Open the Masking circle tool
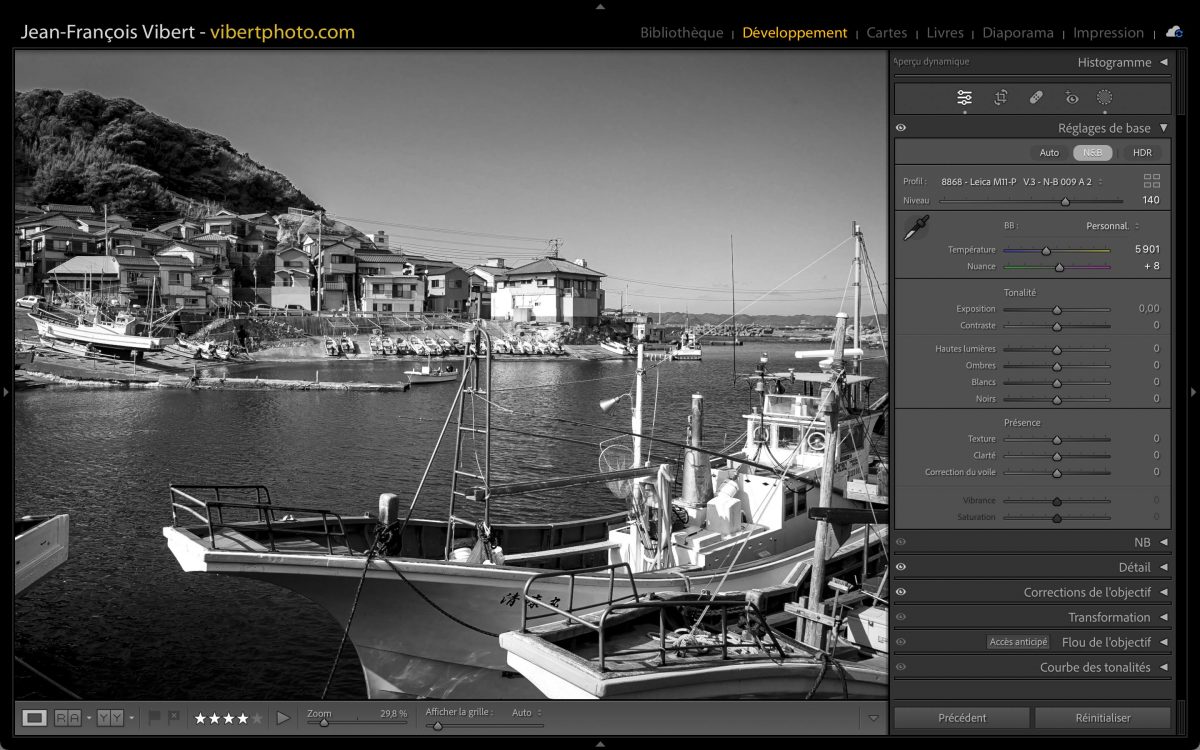 [x=1104, y=97]
